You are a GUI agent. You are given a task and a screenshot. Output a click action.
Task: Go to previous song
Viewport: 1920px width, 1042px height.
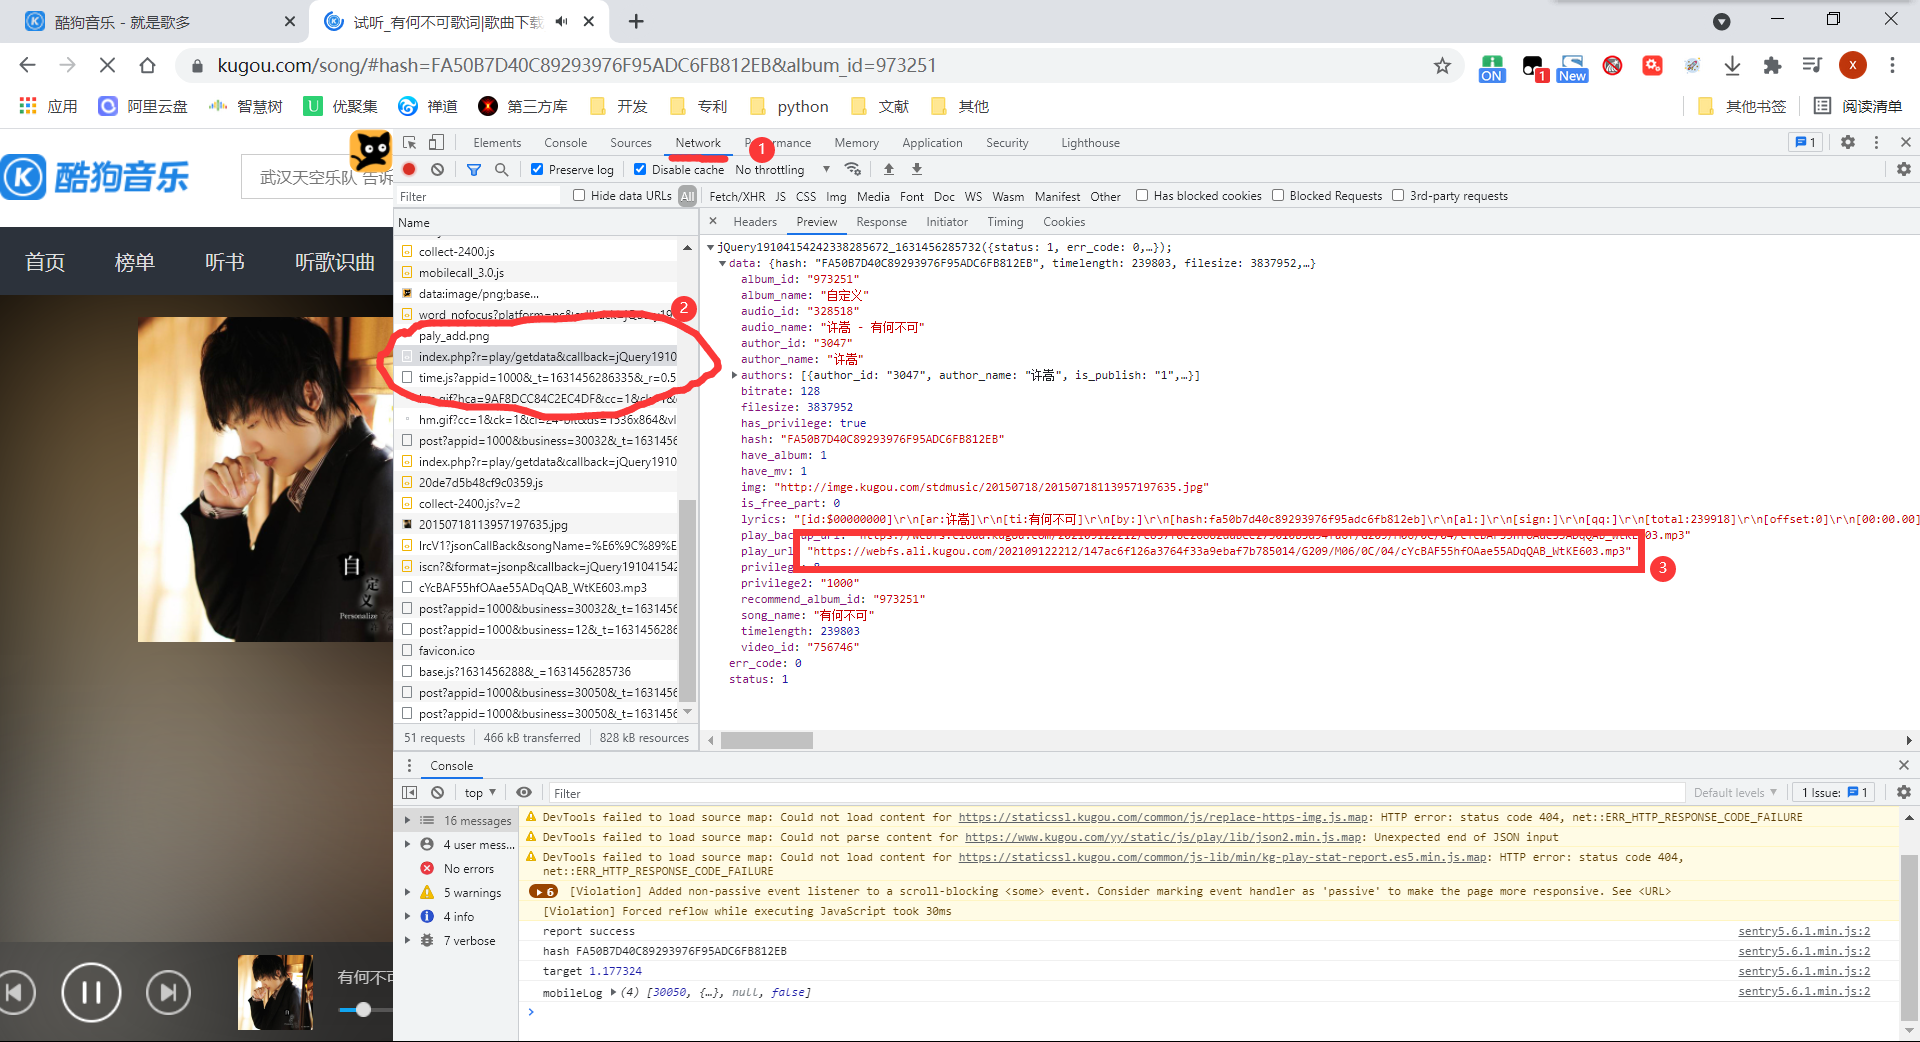14,992
